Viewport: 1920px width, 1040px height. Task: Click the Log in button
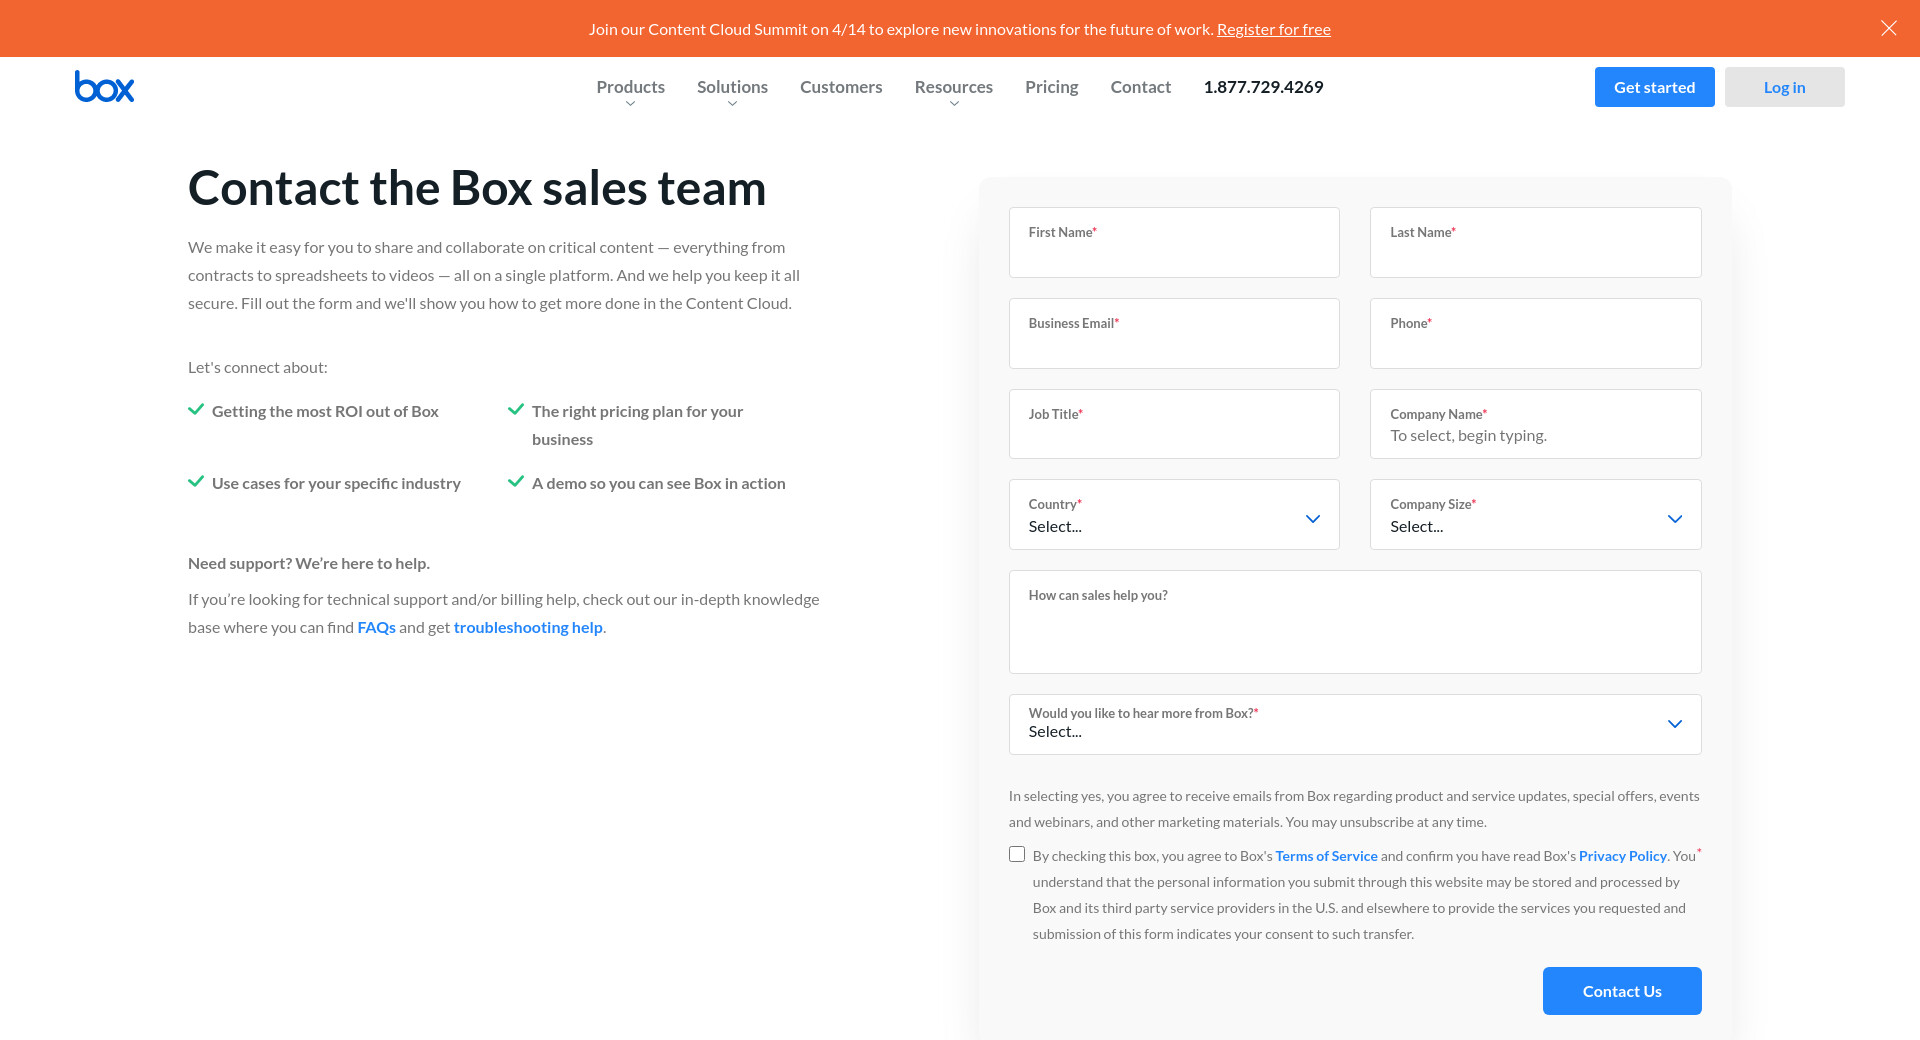tap(1784, 87)
